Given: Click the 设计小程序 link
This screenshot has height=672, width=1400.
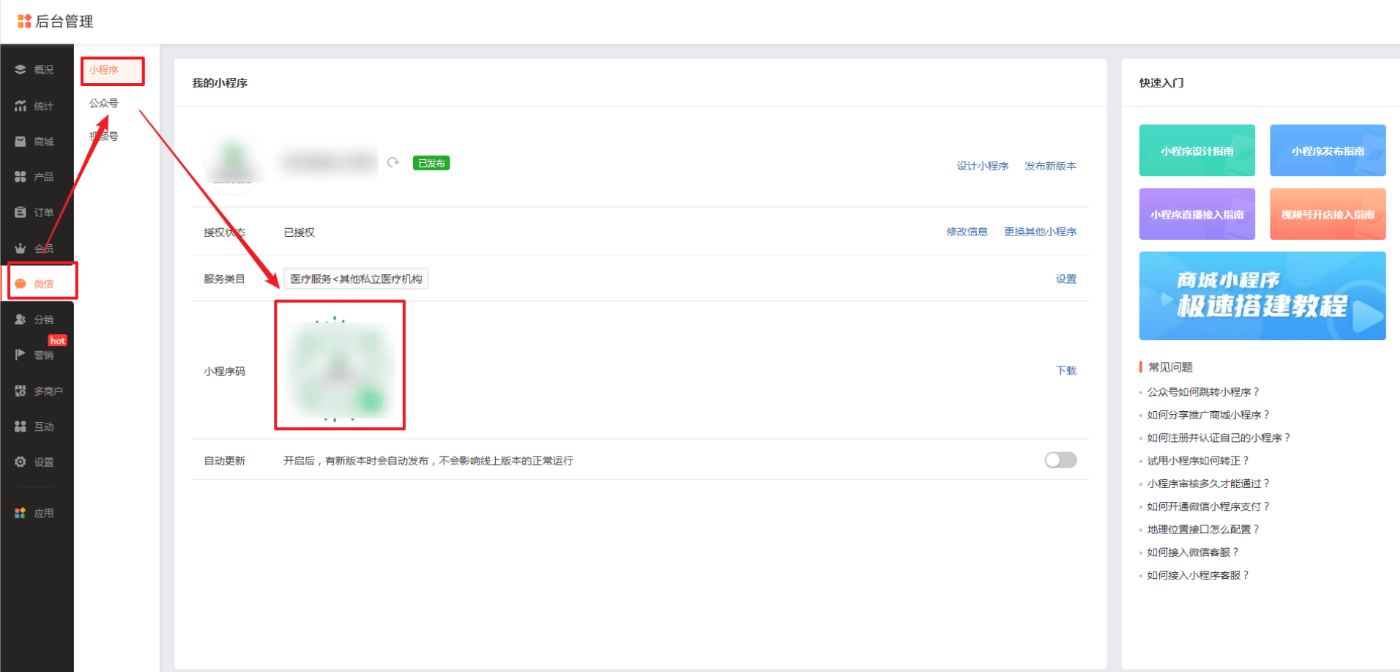Looking at the screenshot, I should [x=982, y=166].
